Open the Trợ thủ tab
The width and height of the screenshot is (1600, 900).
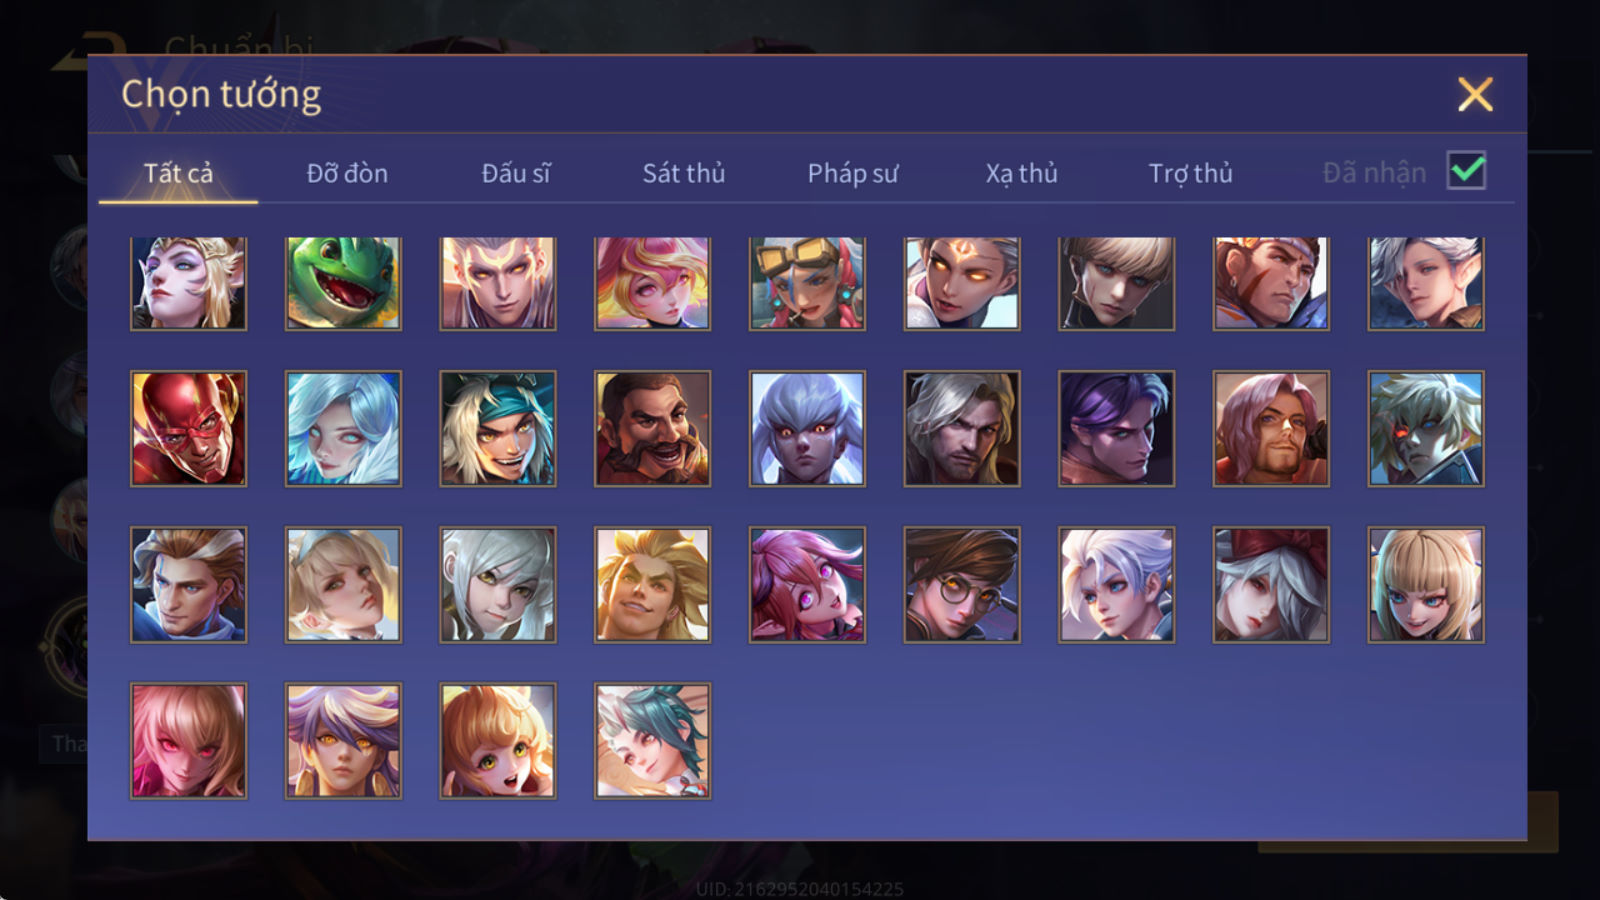[1190, 173]
